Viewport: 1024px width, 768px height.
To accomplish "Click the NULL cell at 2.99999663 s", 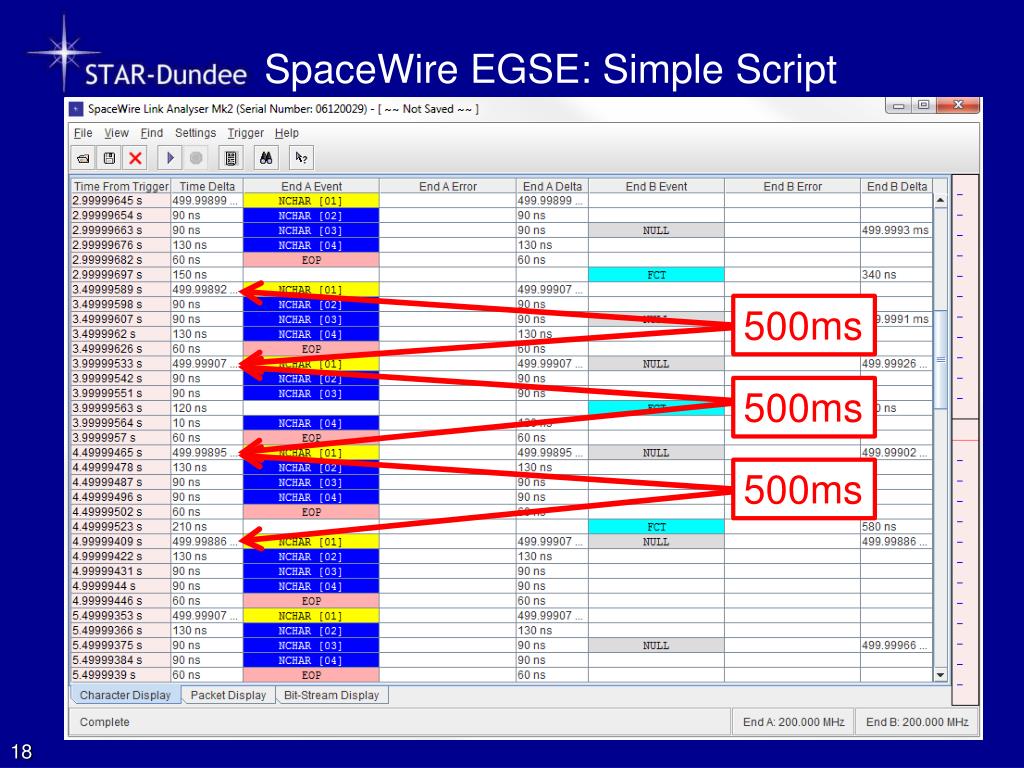I will pos(656,231).
